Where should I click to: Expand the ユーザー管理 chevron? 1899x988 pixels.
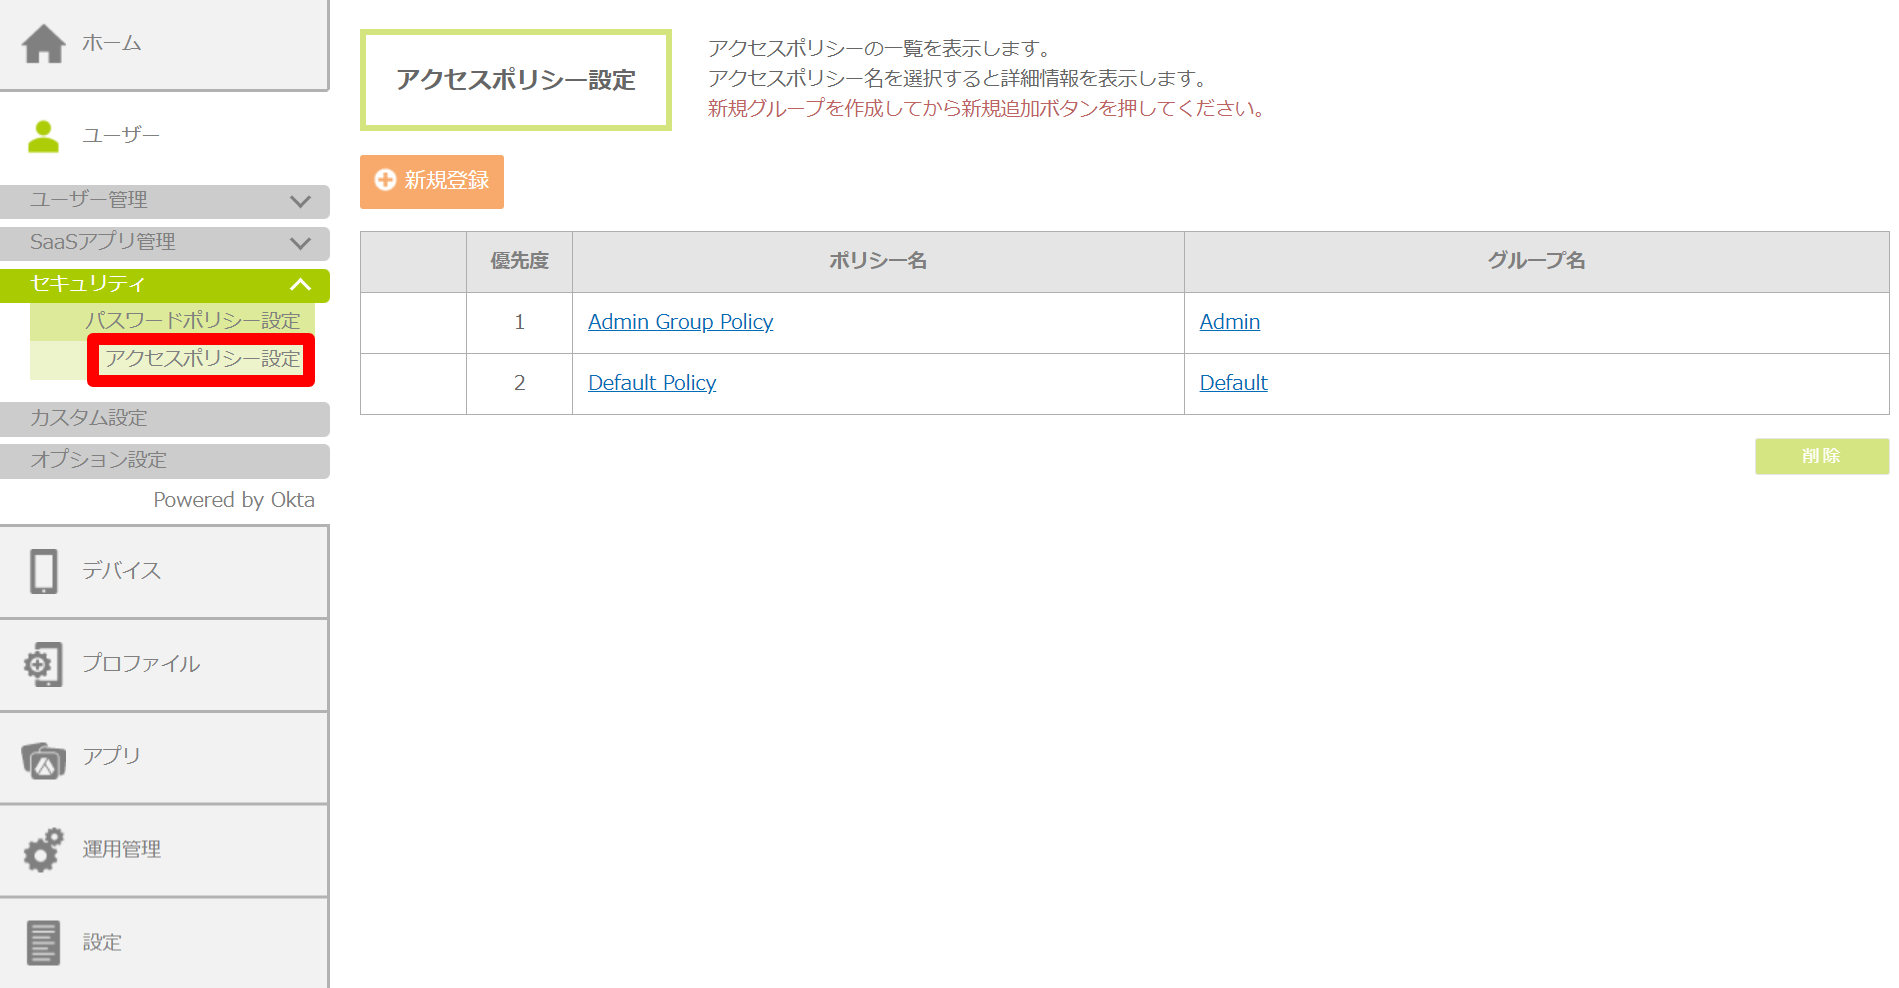[300, 201]
